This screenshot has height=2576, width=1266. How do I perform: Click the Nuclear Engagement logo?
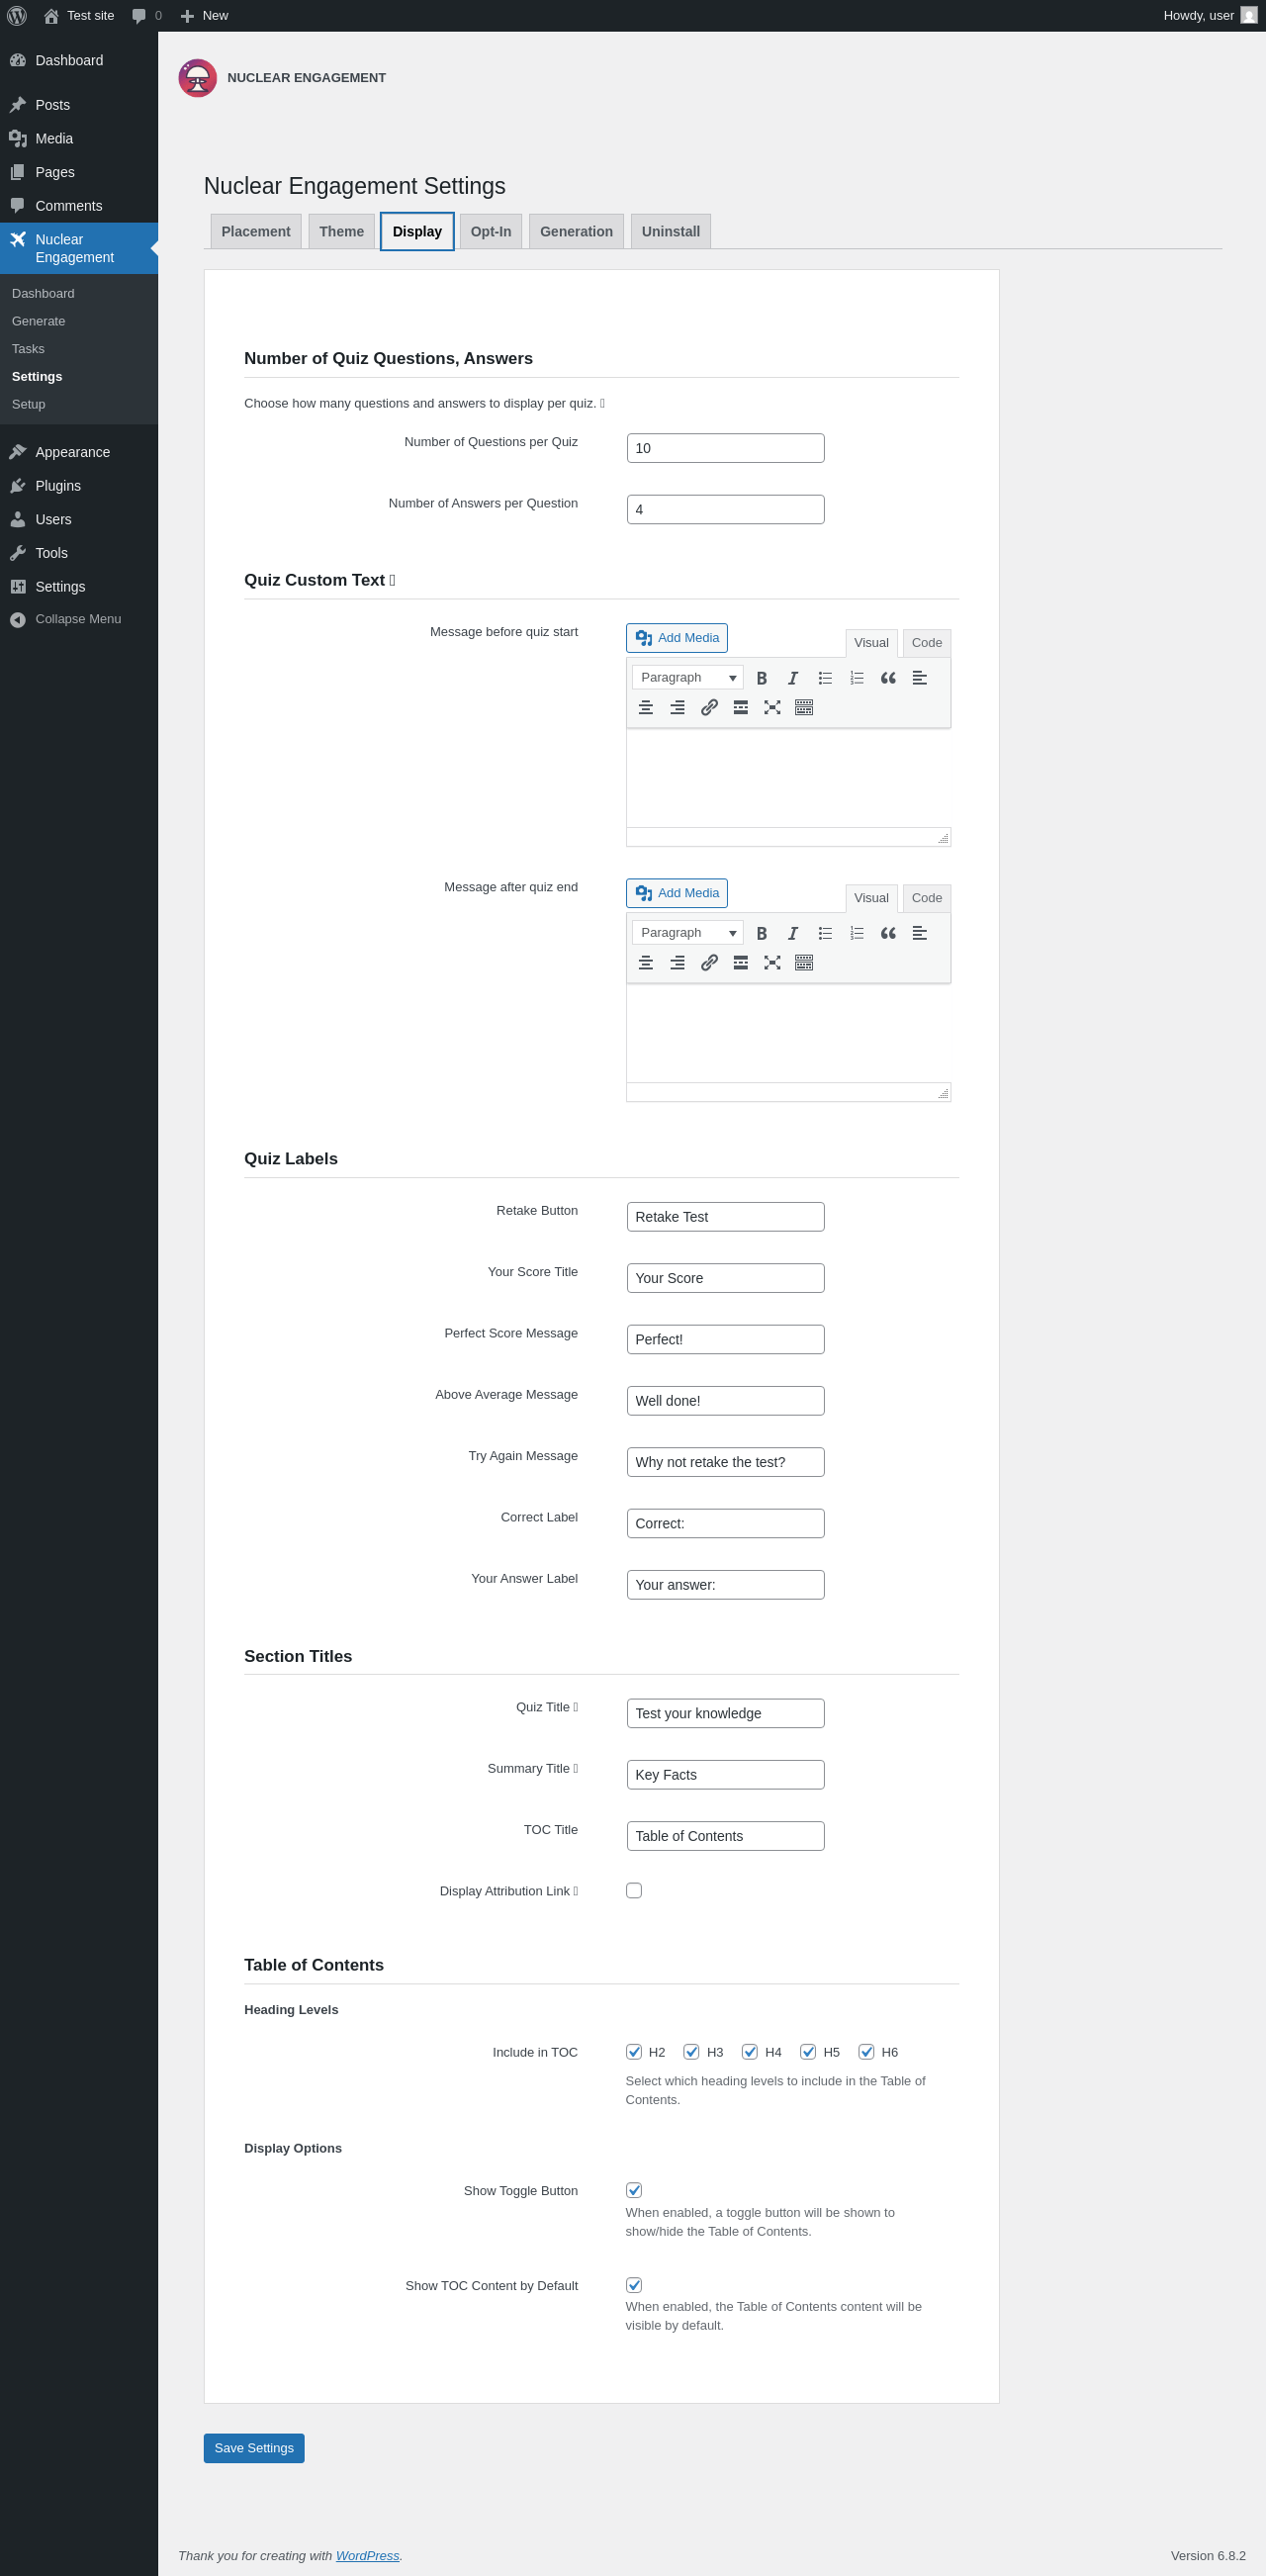tap(198, 78)
